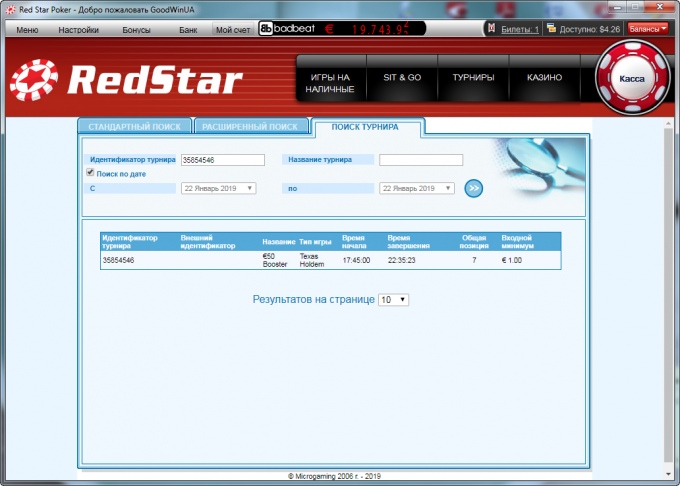The height and width of the screenshot is (486, 680).
Task: Click the Название турнира input field
Action: point(421,160)
